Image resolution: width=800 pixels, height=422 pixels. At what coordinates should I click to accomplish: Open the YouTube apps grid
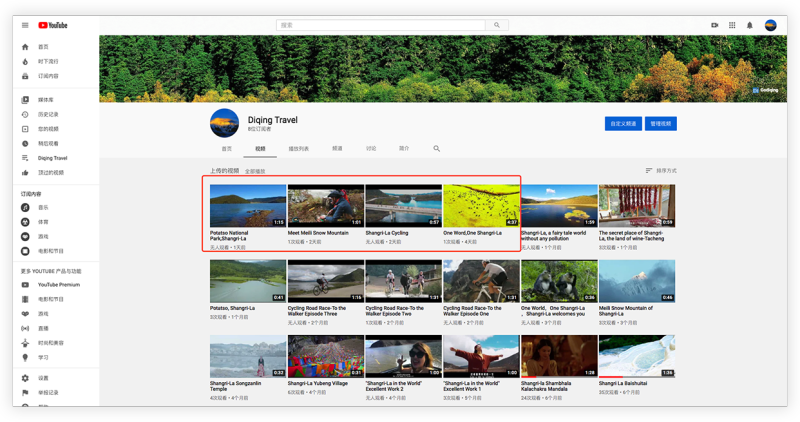[732, 25]
